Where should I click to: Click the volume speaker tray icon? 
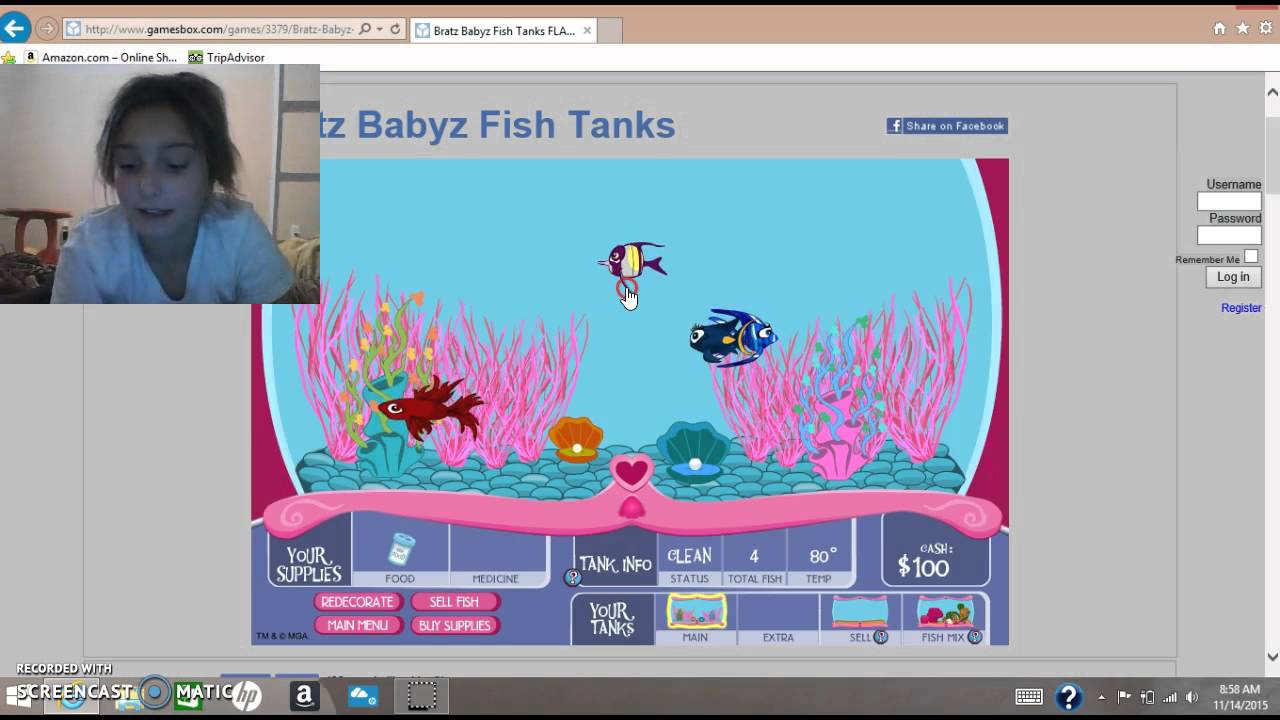[x=1192, y=697]
